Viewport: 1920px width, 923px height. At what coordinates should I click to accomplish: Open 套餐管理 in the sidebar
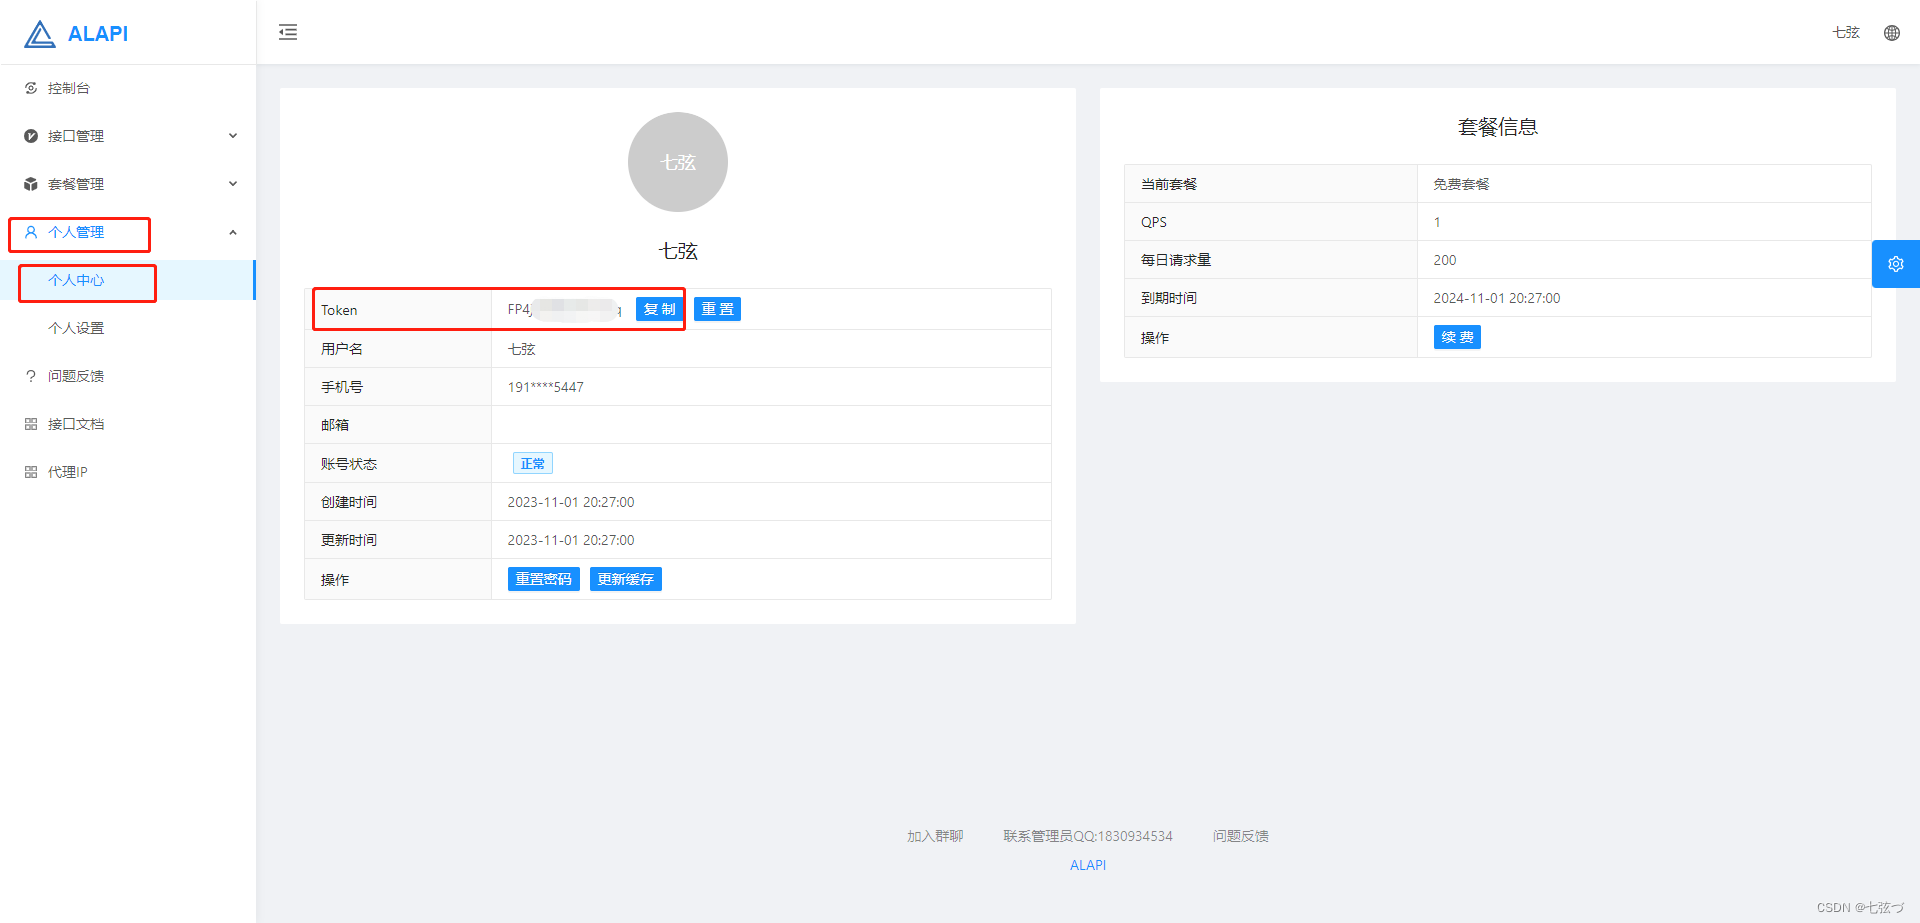click(75, 183)
